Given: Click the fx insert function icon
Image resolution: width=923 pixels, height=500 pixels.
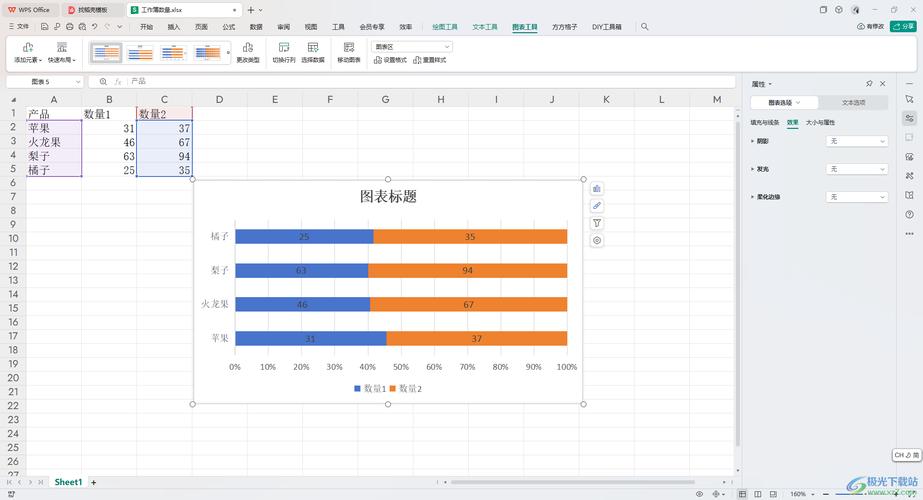Looking at the screenshot, I should [118, 82].
